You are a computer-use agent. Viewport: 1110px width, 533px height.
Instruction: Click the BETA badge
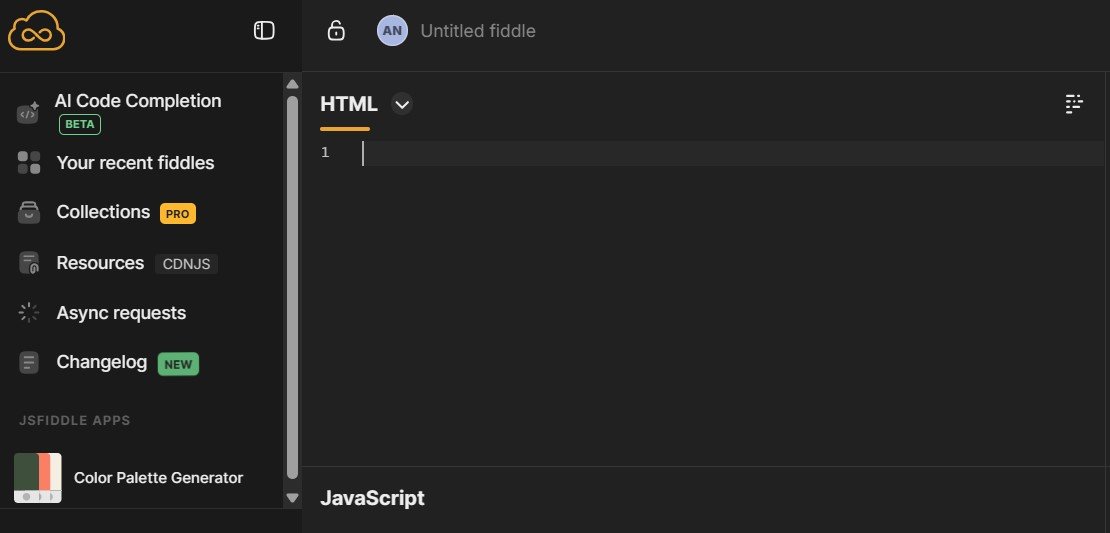coord(80,125)
